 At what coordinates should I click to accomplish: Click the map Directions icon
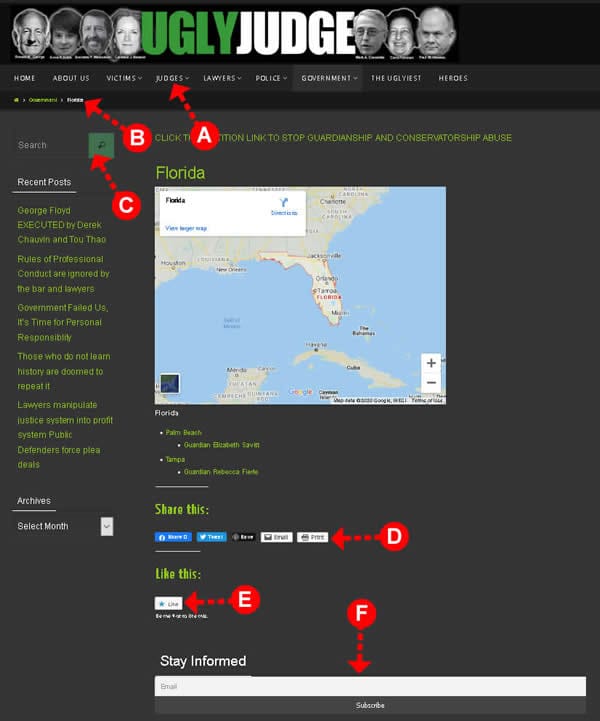coord(284,203)
